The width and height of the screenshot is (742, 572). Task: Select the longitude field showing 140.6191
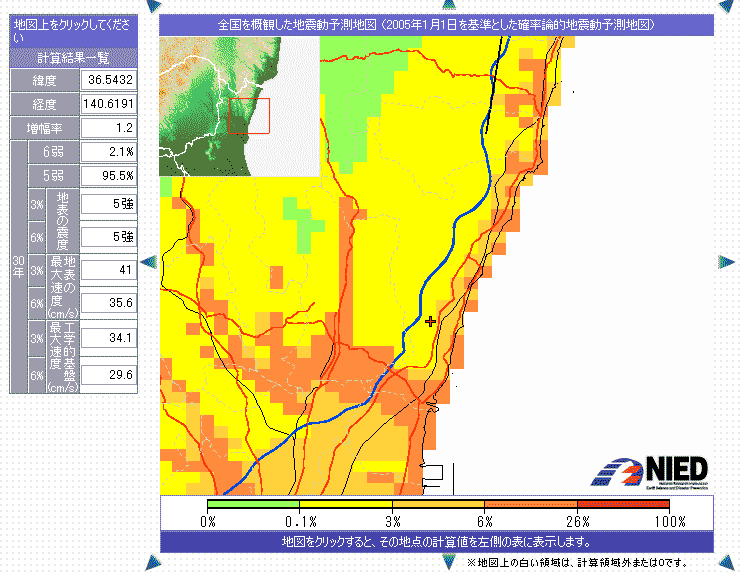tap(109, 104)
